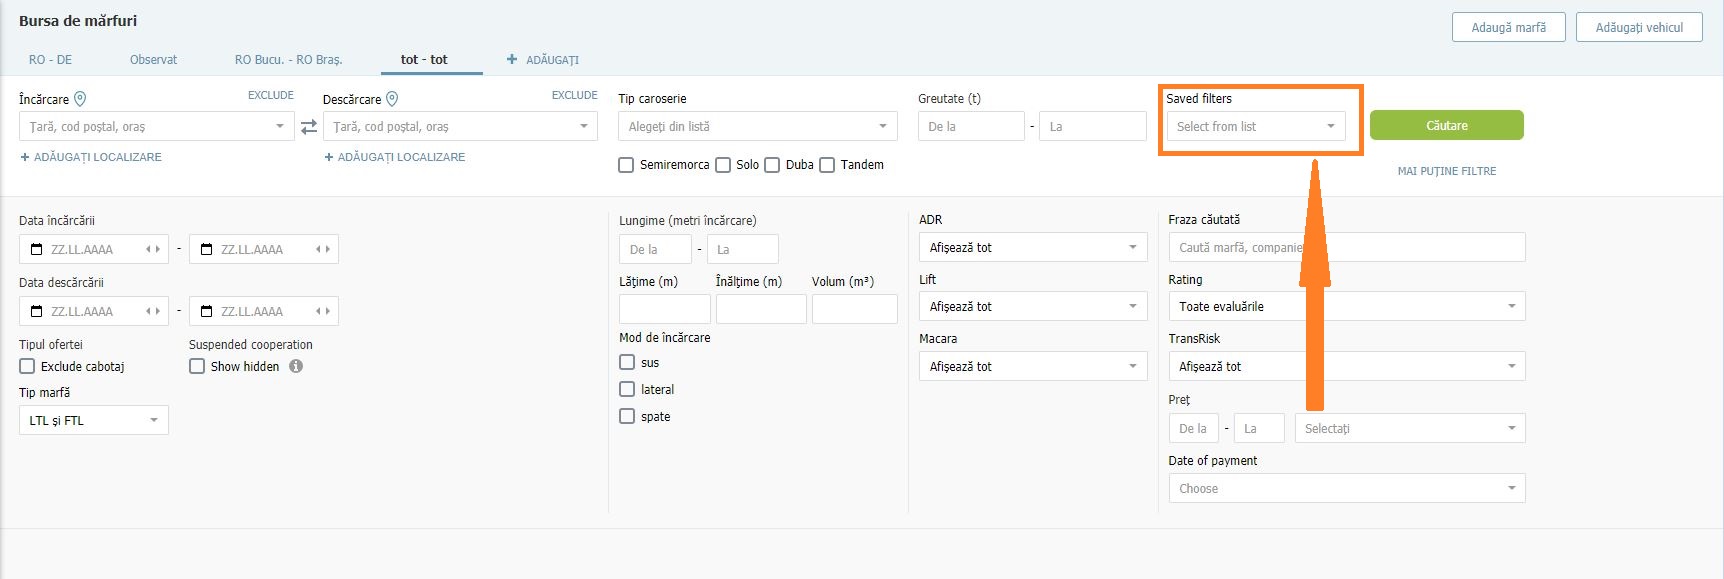
Task: Expand Tip caroserie list
Action: pyautogui.click(x=758, y=126)
